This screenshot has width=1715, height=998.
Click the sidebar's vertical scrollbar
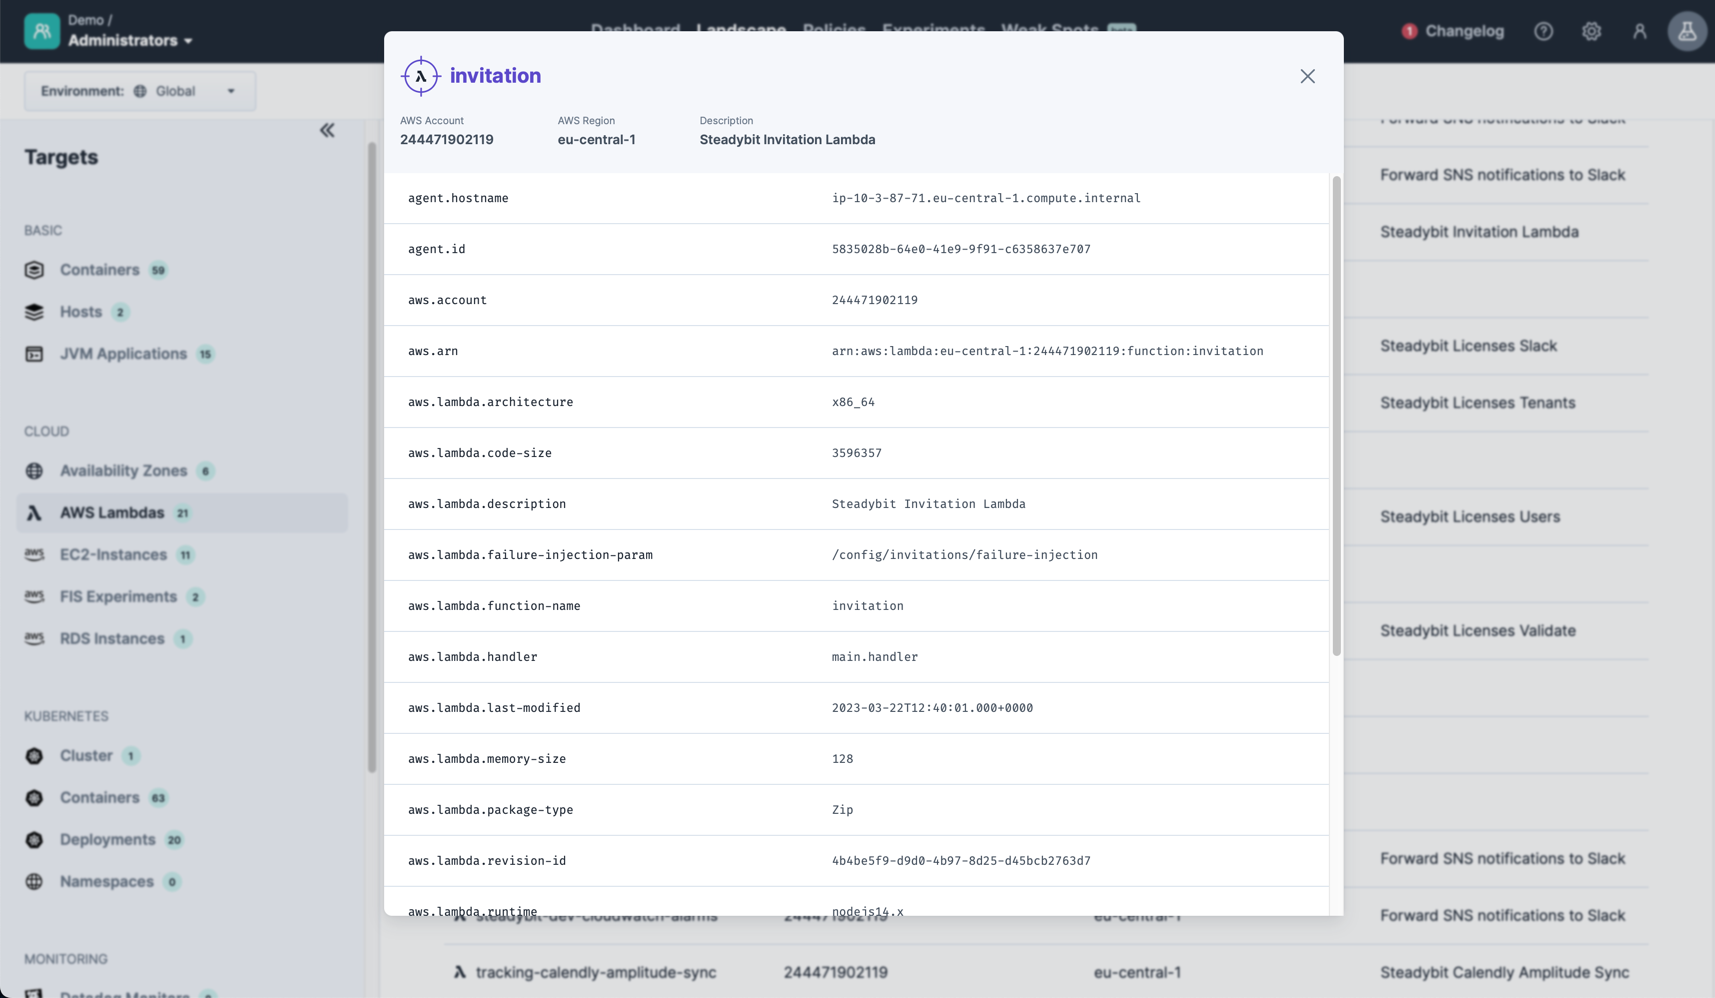click(x=372, y=457)
